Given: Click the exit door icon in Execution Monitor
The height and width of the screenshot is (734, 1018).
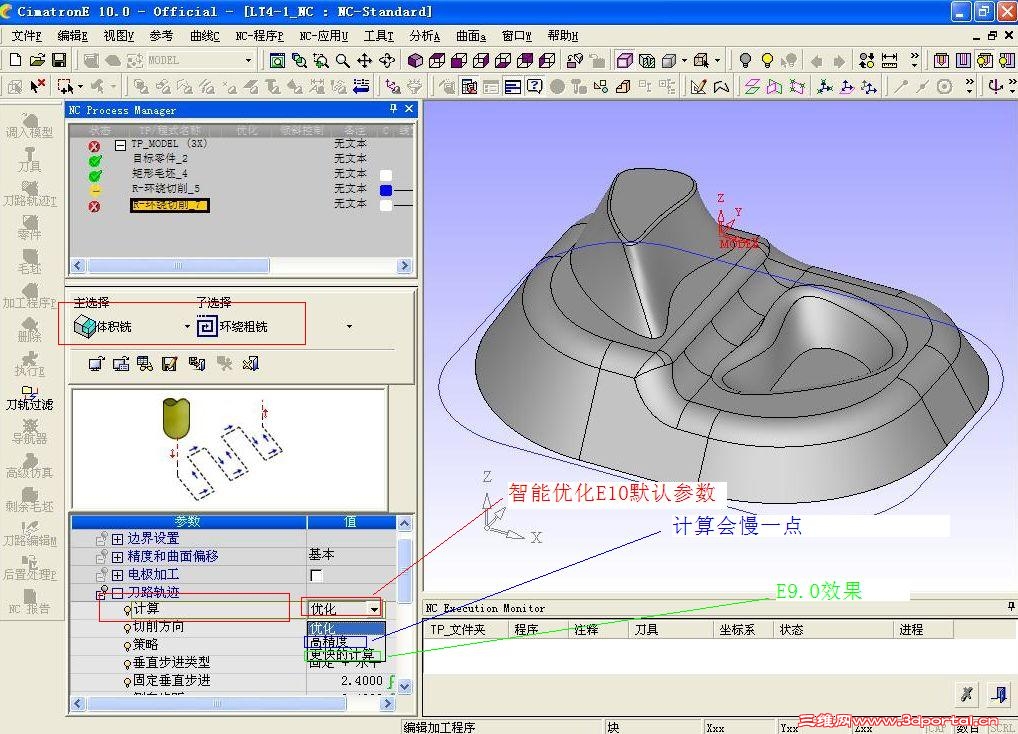Looking at the screenshot, I should click(x=999, y=694).
